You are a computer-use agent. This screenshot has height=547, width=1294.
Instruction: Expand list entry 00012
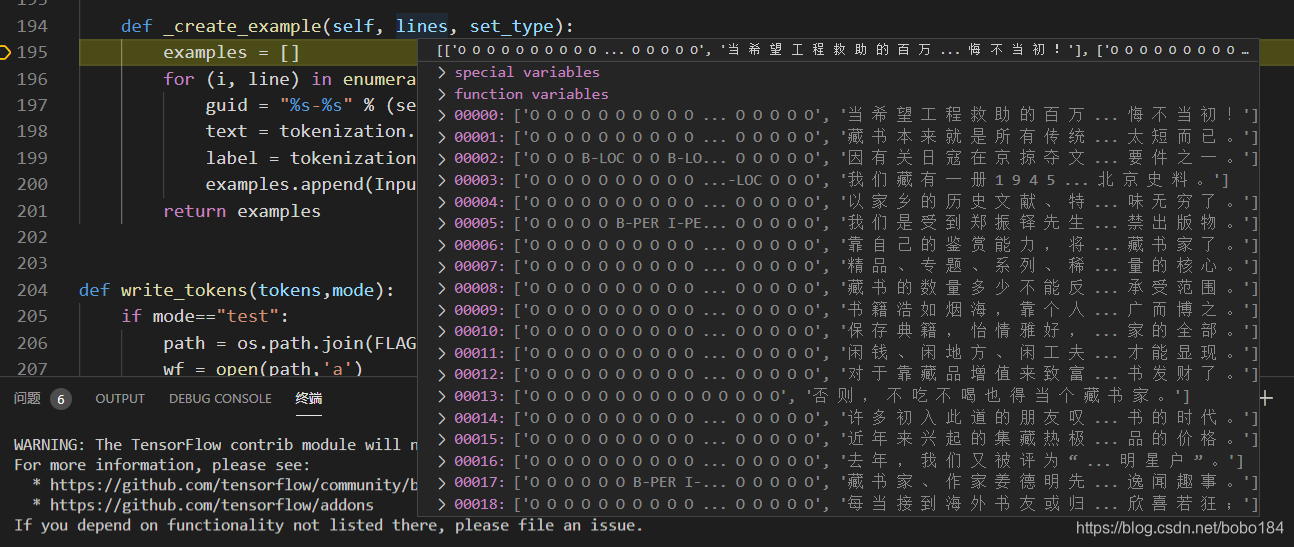(442, 374)
